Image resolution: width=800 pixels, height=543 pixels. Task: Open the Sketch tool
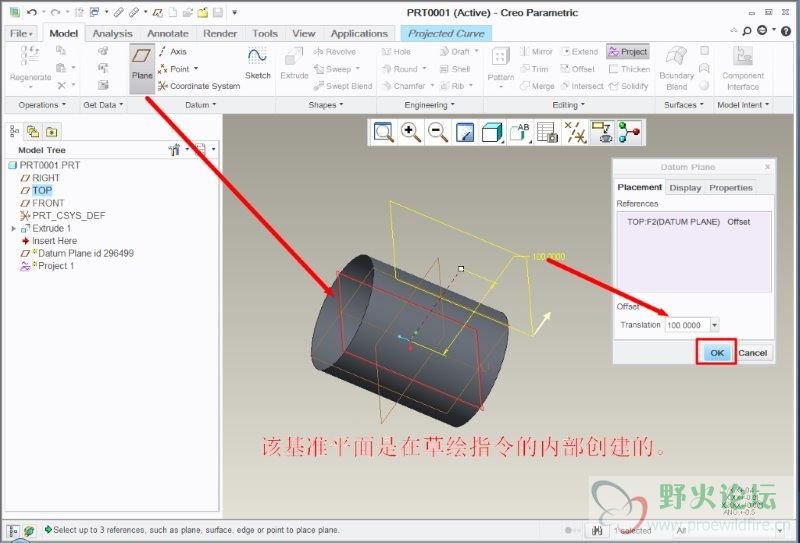tap(258, 63)
